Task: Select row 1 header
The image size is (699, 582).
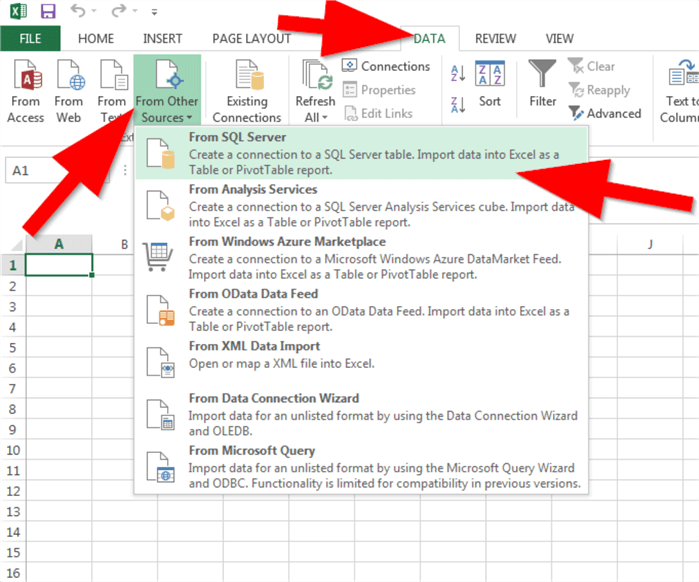Action: tap(13, 265)
